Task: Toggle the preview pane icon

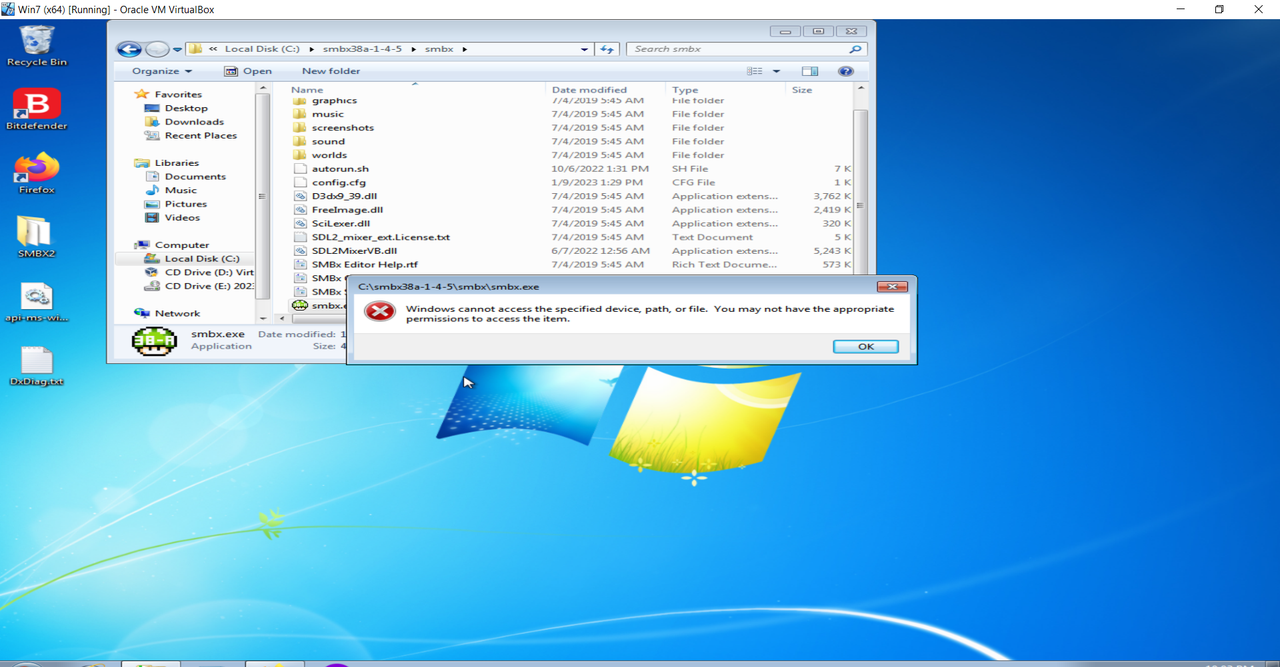Action: click(810, 71)
